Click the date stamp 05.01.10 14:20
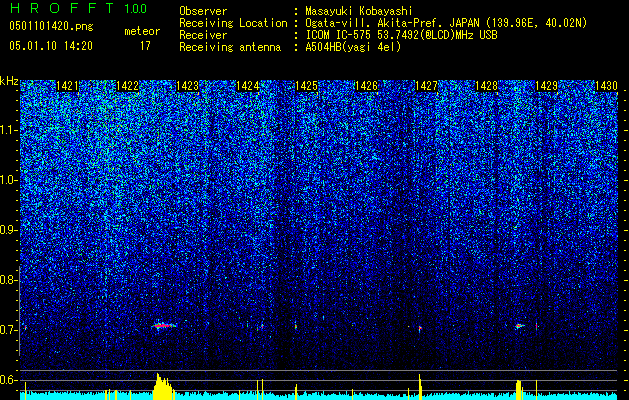Screen dimensions: 629x400 coord(51,46)
